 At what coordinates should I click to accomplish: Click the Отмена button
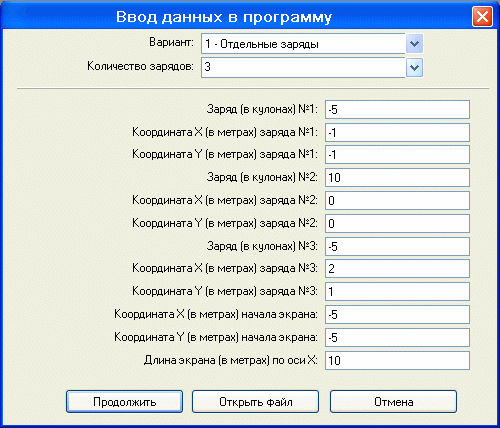pyautogui.click(x=393, y=402)
